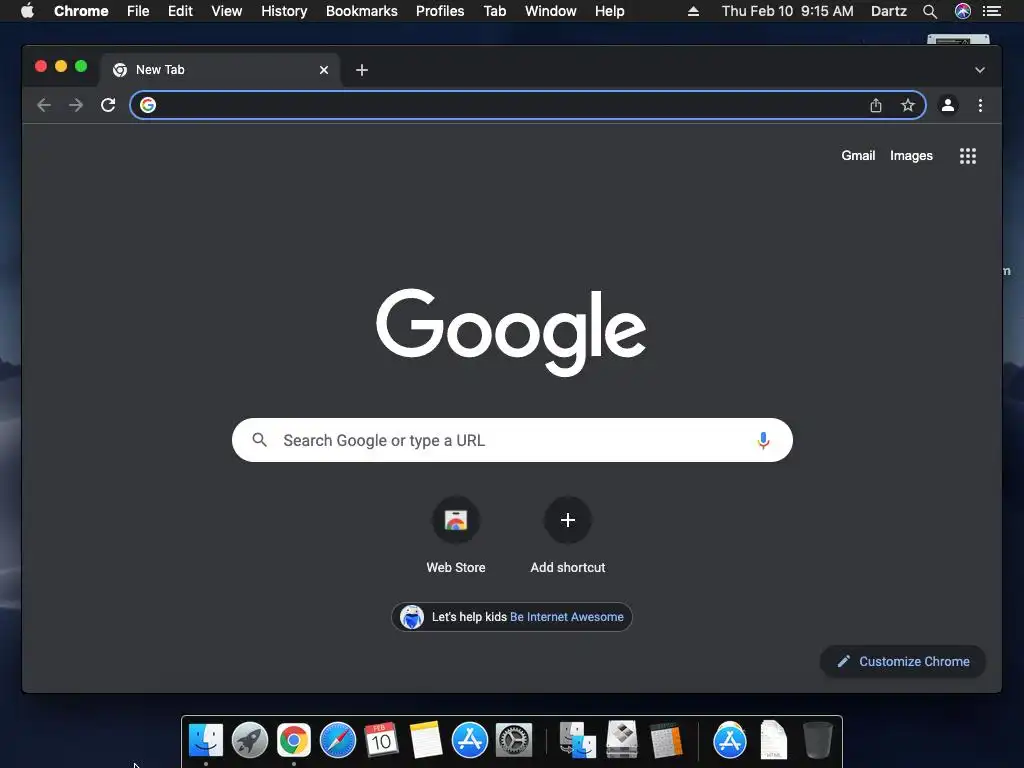Open Notes from the Dock
This screenshot has width=1024, height=768.
426,741
